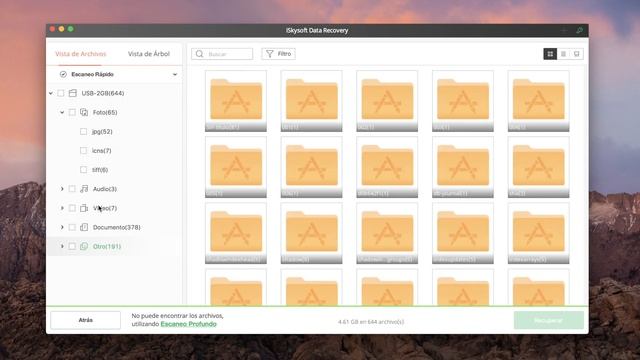The image size is (640, 360).
Task: Expand the Audio(3) node
Action: pos(62,189)
